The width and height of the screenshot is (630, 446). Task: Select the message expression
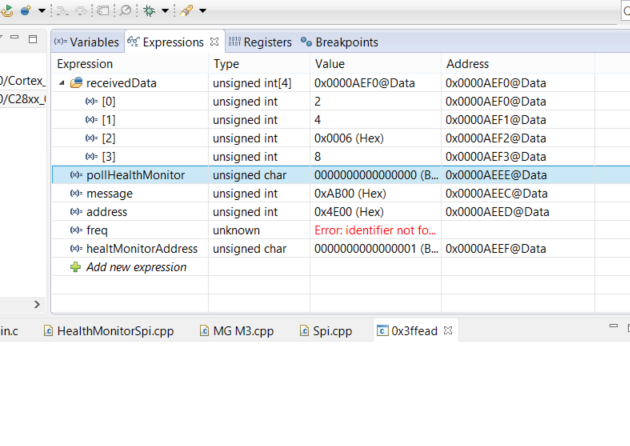coord(109,194)
